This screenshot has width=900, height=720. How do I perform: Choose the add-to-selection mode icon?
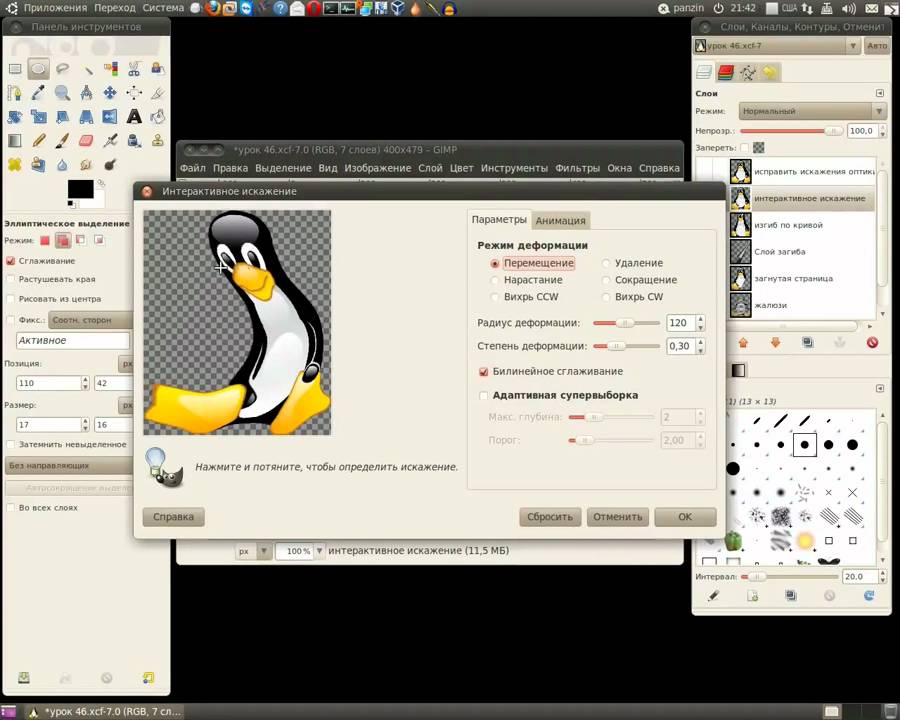pos(63,240)
